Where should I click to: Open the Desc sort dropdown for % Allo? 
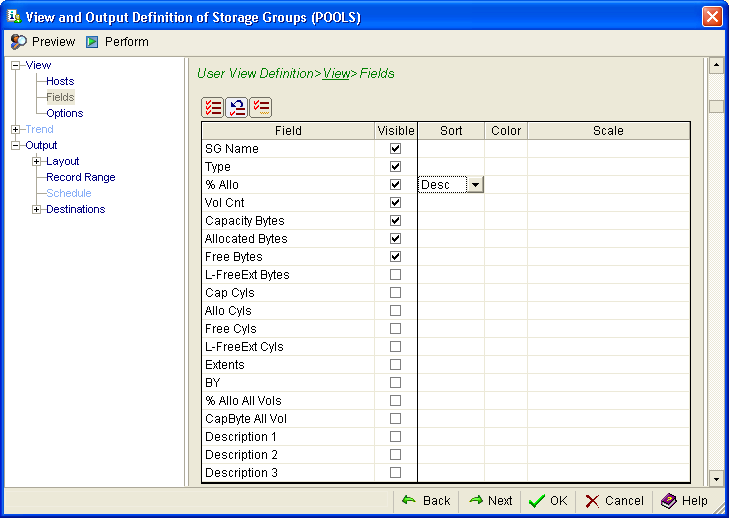coord(475,185)
